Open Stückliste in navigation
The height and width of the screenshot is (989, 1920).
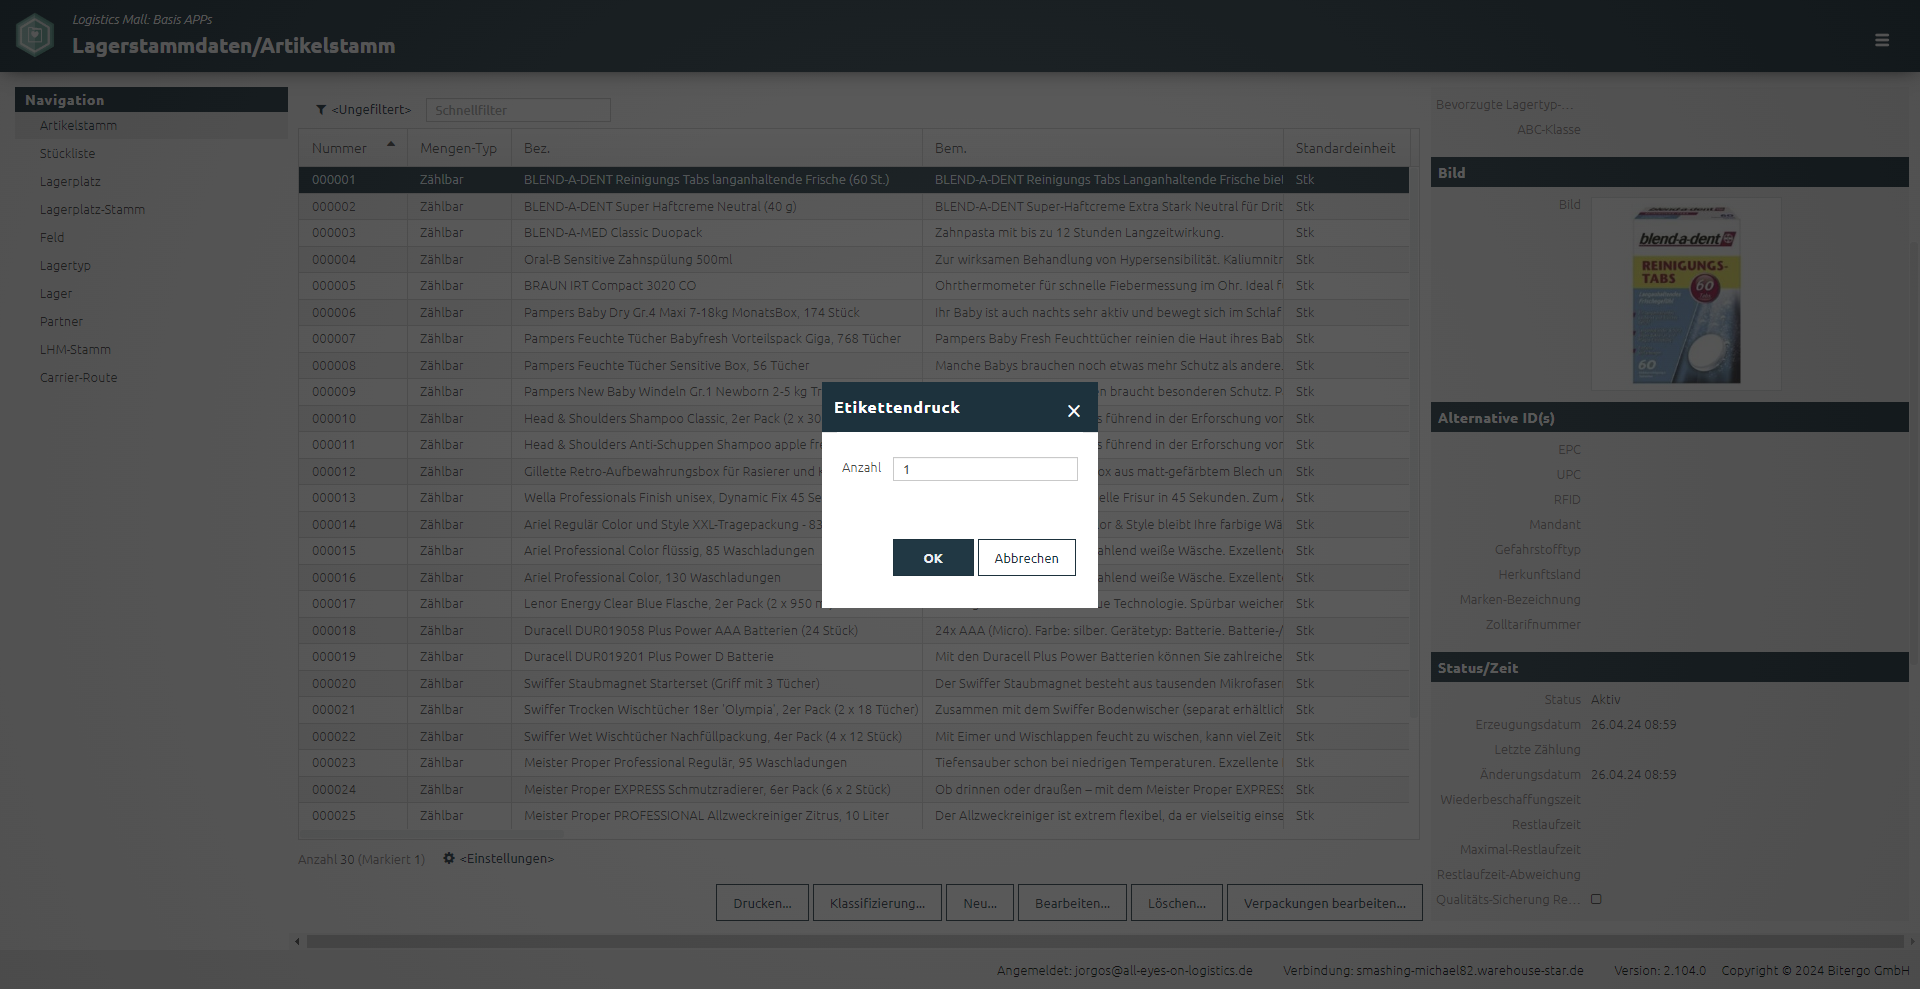67,154
